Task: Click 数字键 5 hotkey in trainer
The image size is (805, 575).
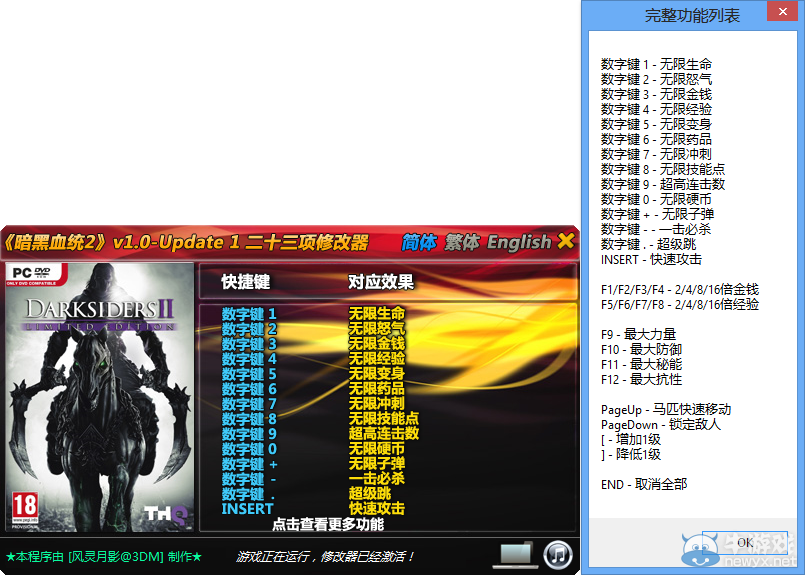Action: pyautogui.click(x=249, y=374)
